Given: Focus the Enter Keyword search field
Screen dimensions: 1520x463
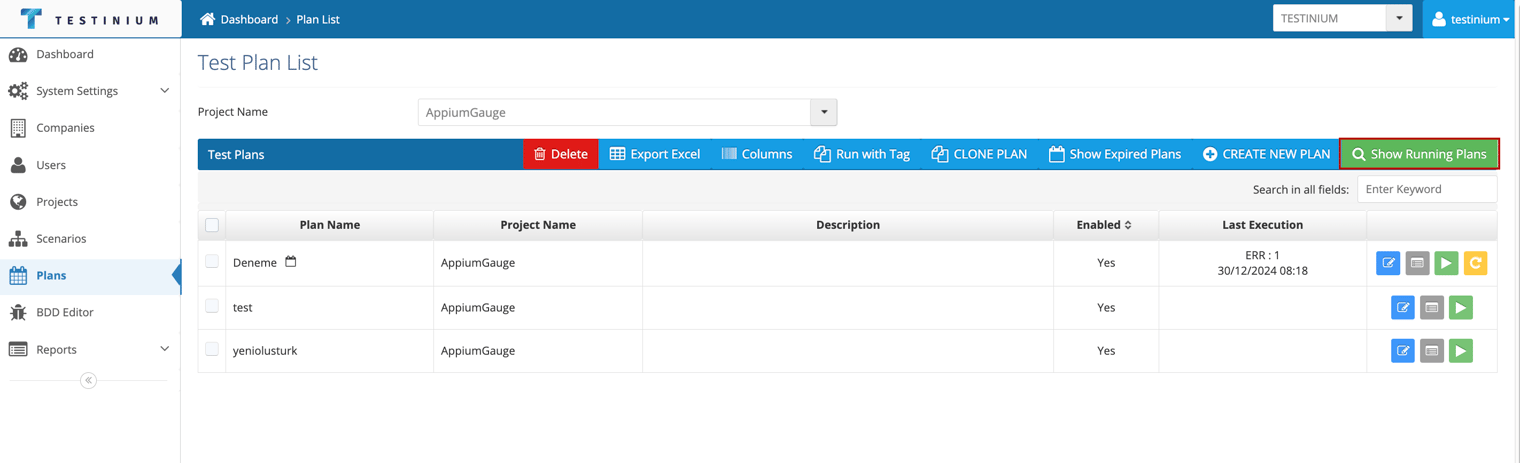Looking at the screenshot, I should (1427, 189).
